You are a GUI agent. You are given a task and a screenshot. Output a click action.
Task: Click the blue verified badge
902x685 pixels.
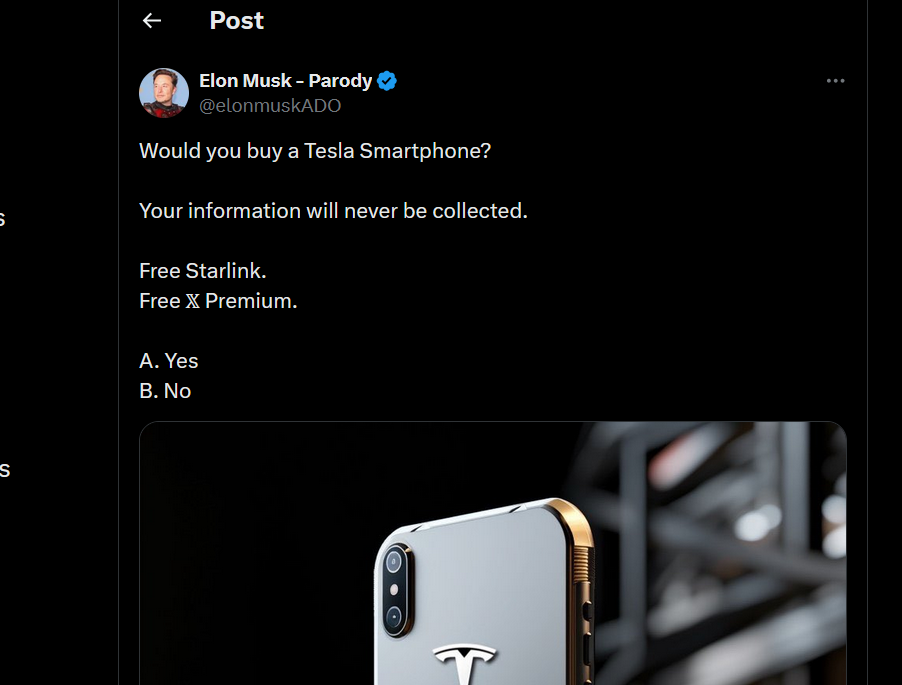click(x=387, y=81)
